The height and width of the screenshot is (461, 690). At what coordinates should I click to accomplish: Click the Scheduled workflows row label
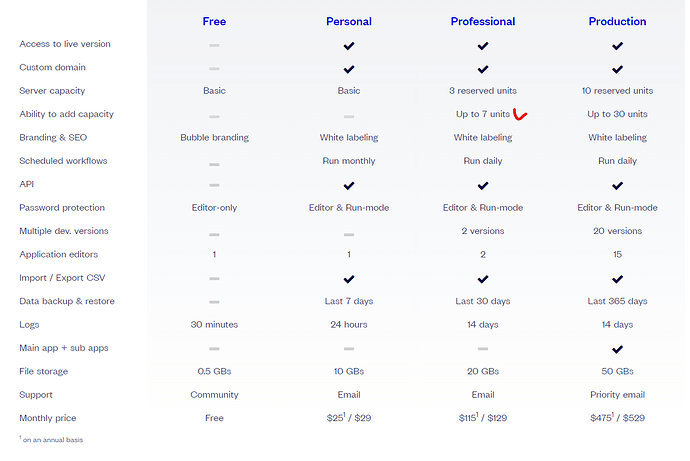point(63,161)
